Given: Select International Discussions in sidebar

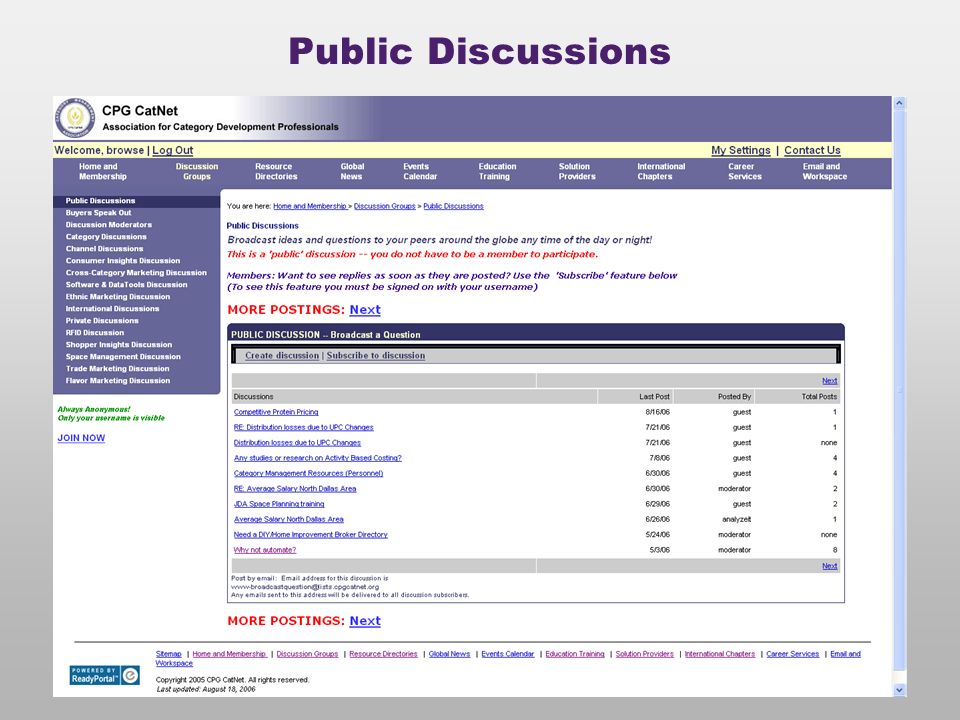Looking at the screenshot, I should tap(113, 309).
